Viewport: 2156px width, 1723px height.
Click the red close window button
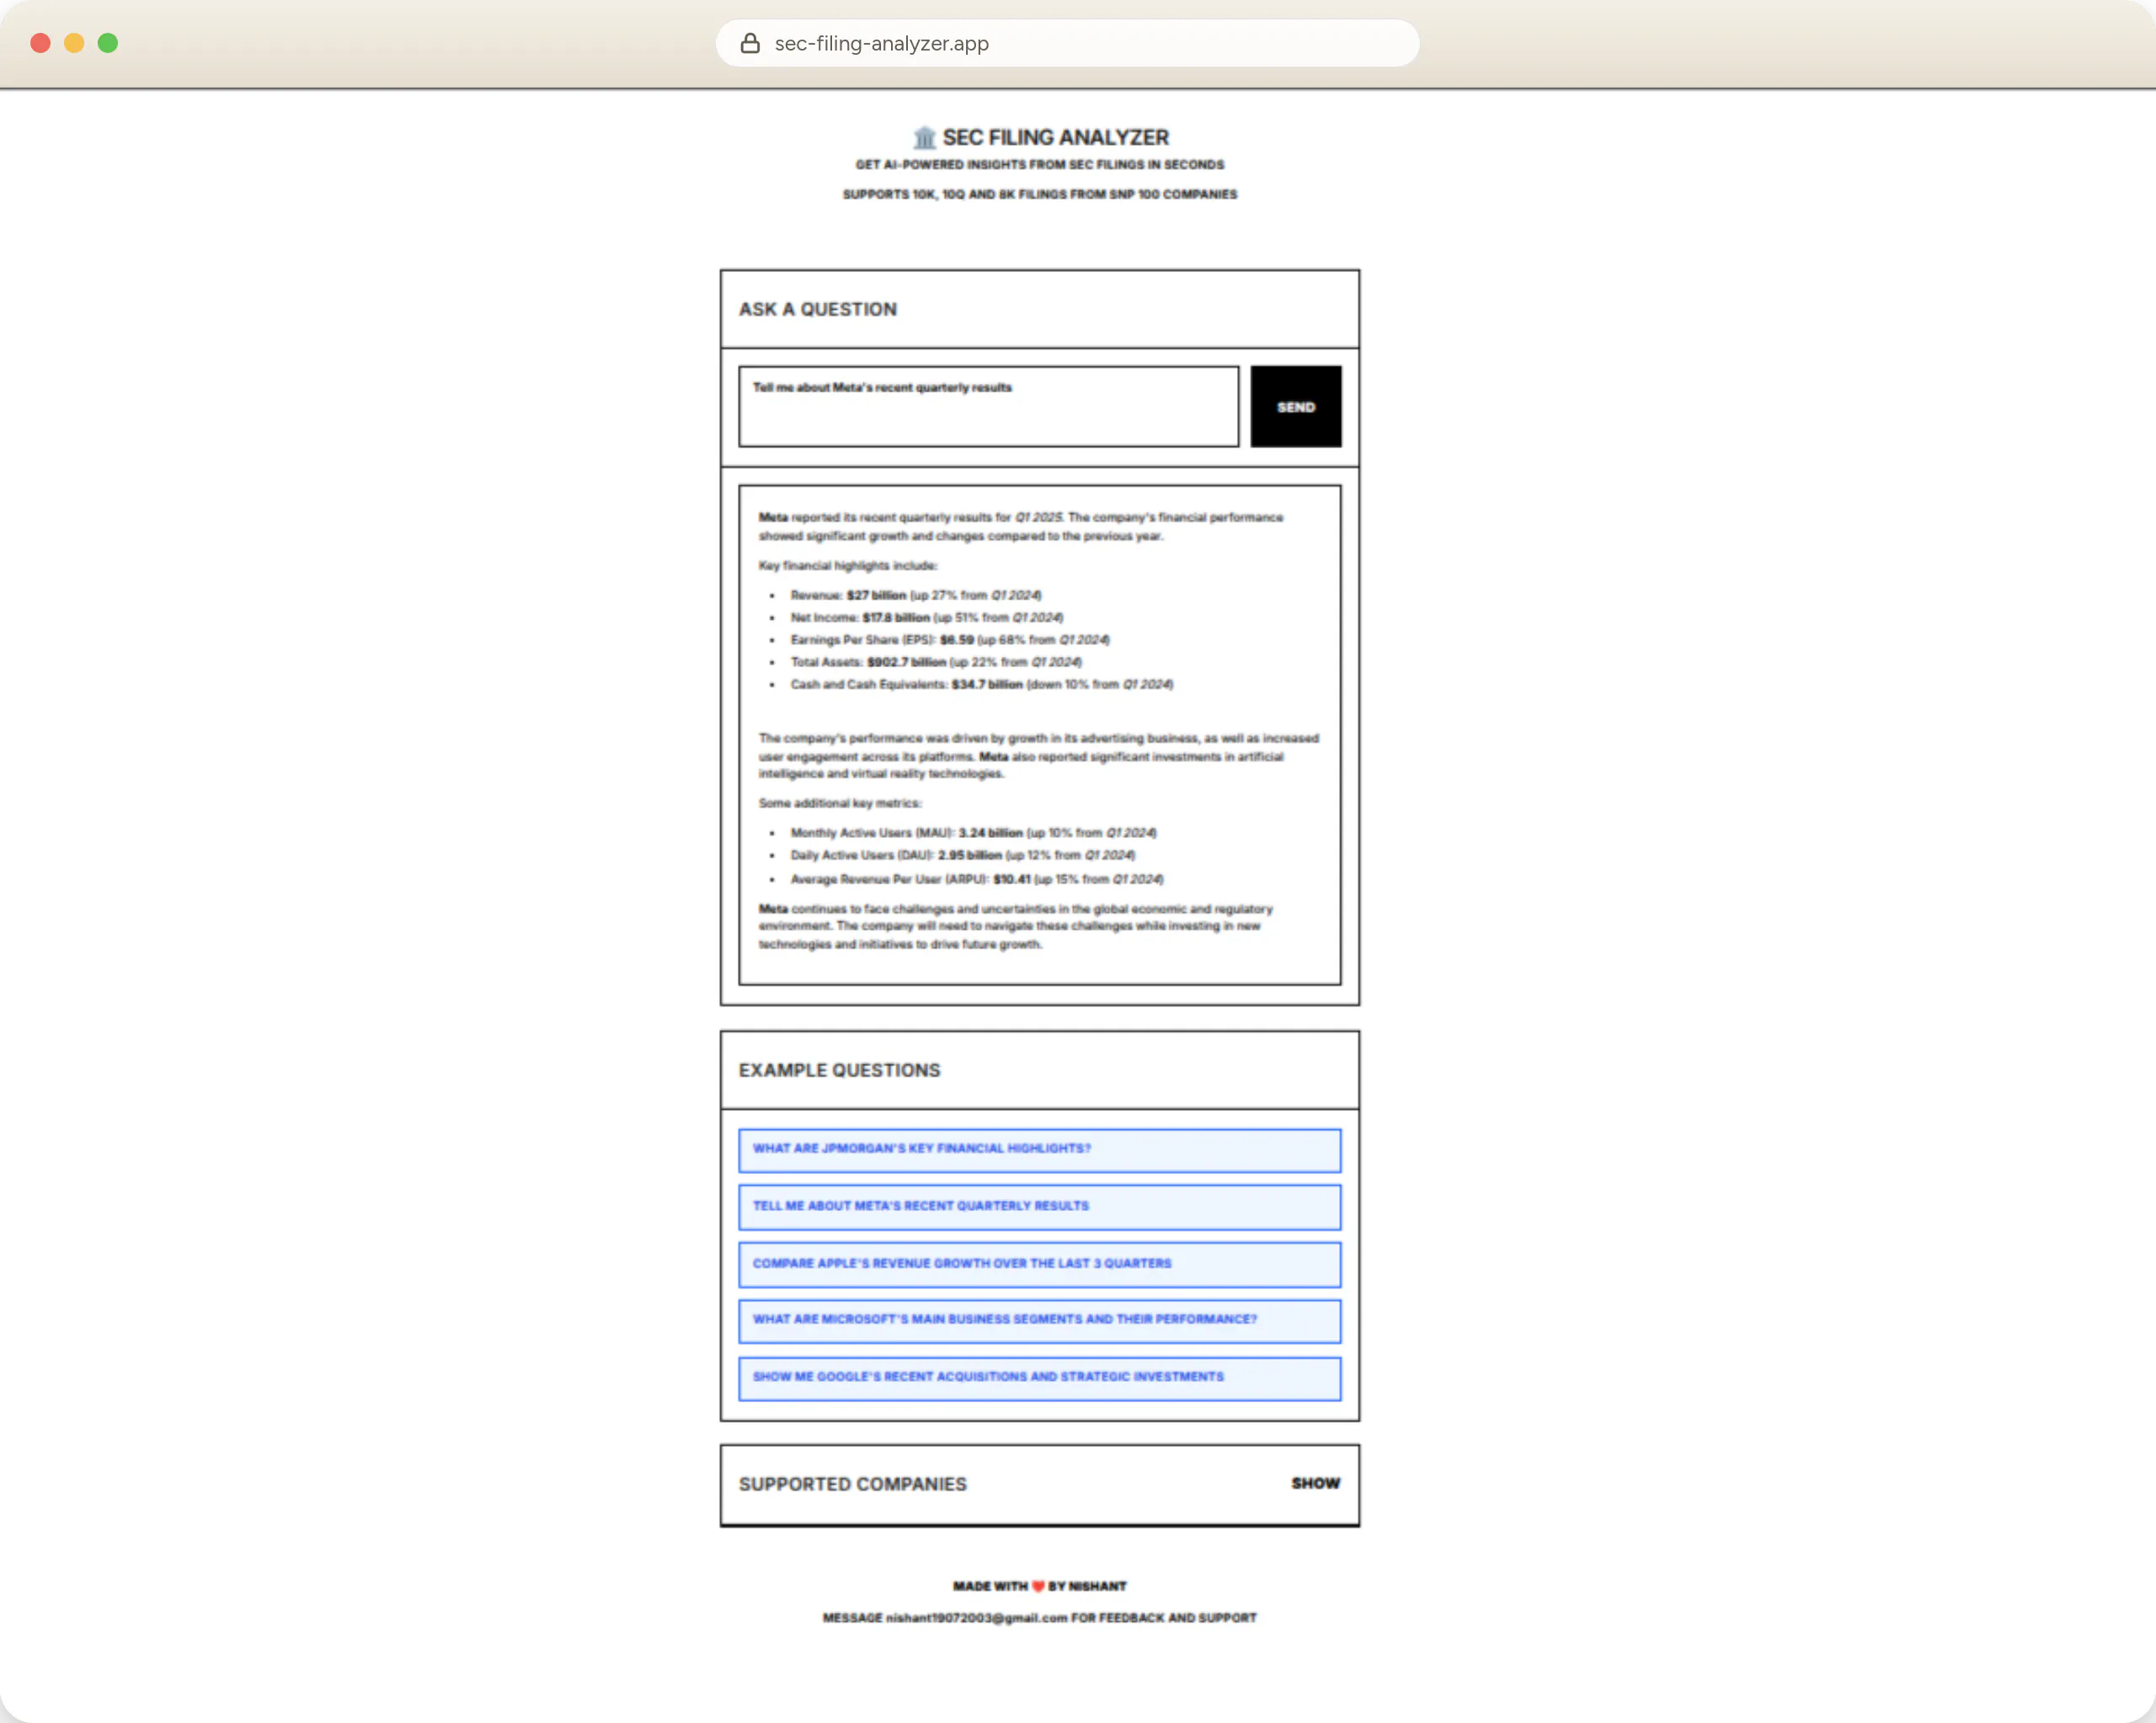click(40, 43)
